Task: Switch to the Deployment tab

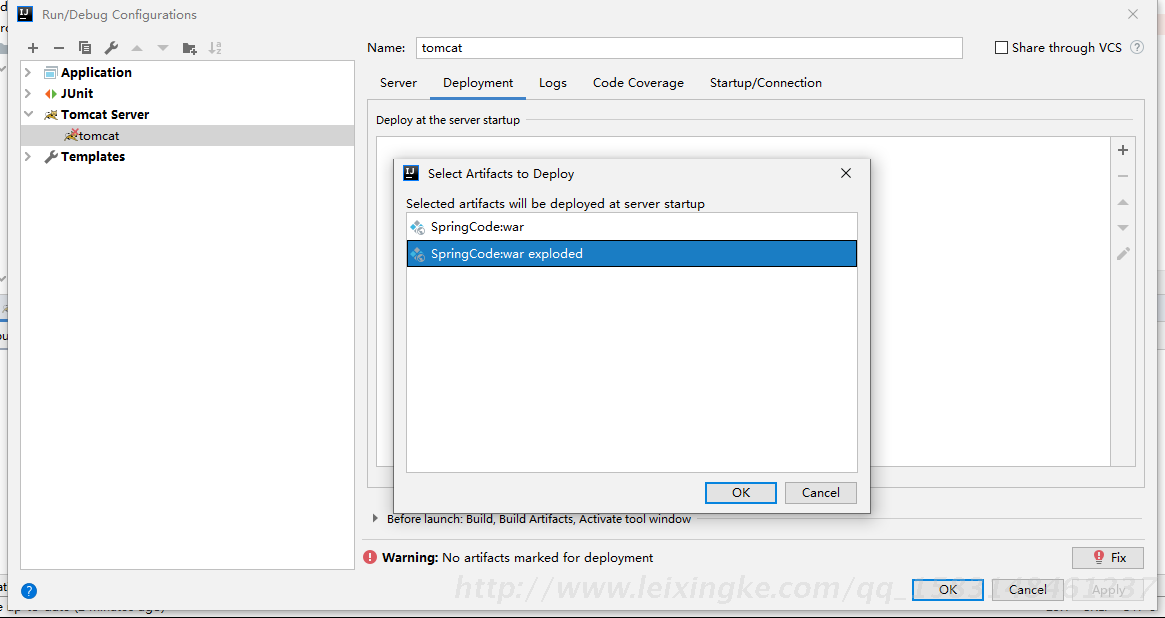Action: tap(478, 83)
